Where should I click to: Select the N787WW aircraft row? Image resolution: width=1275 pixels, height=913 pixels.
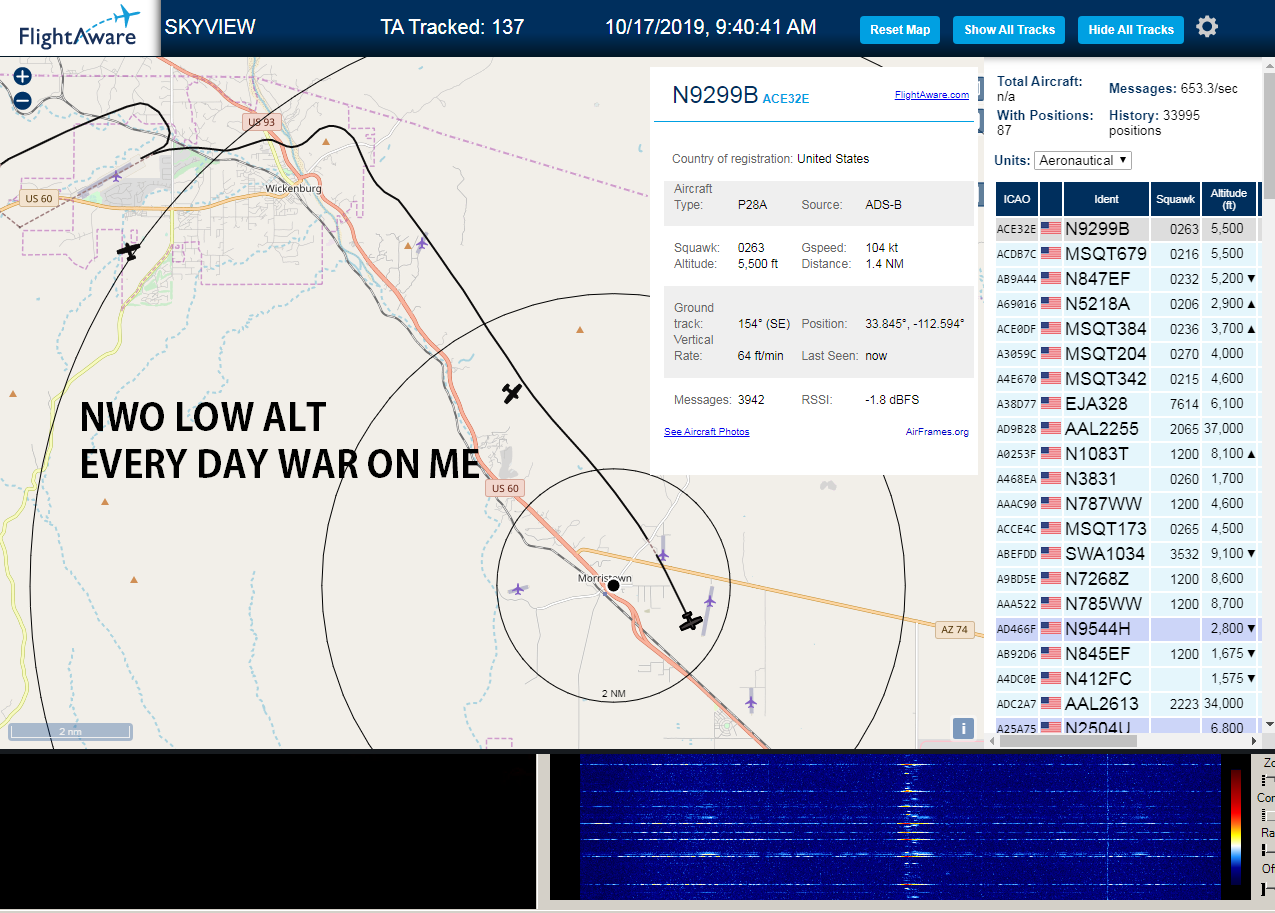[x=1127, y=503]
